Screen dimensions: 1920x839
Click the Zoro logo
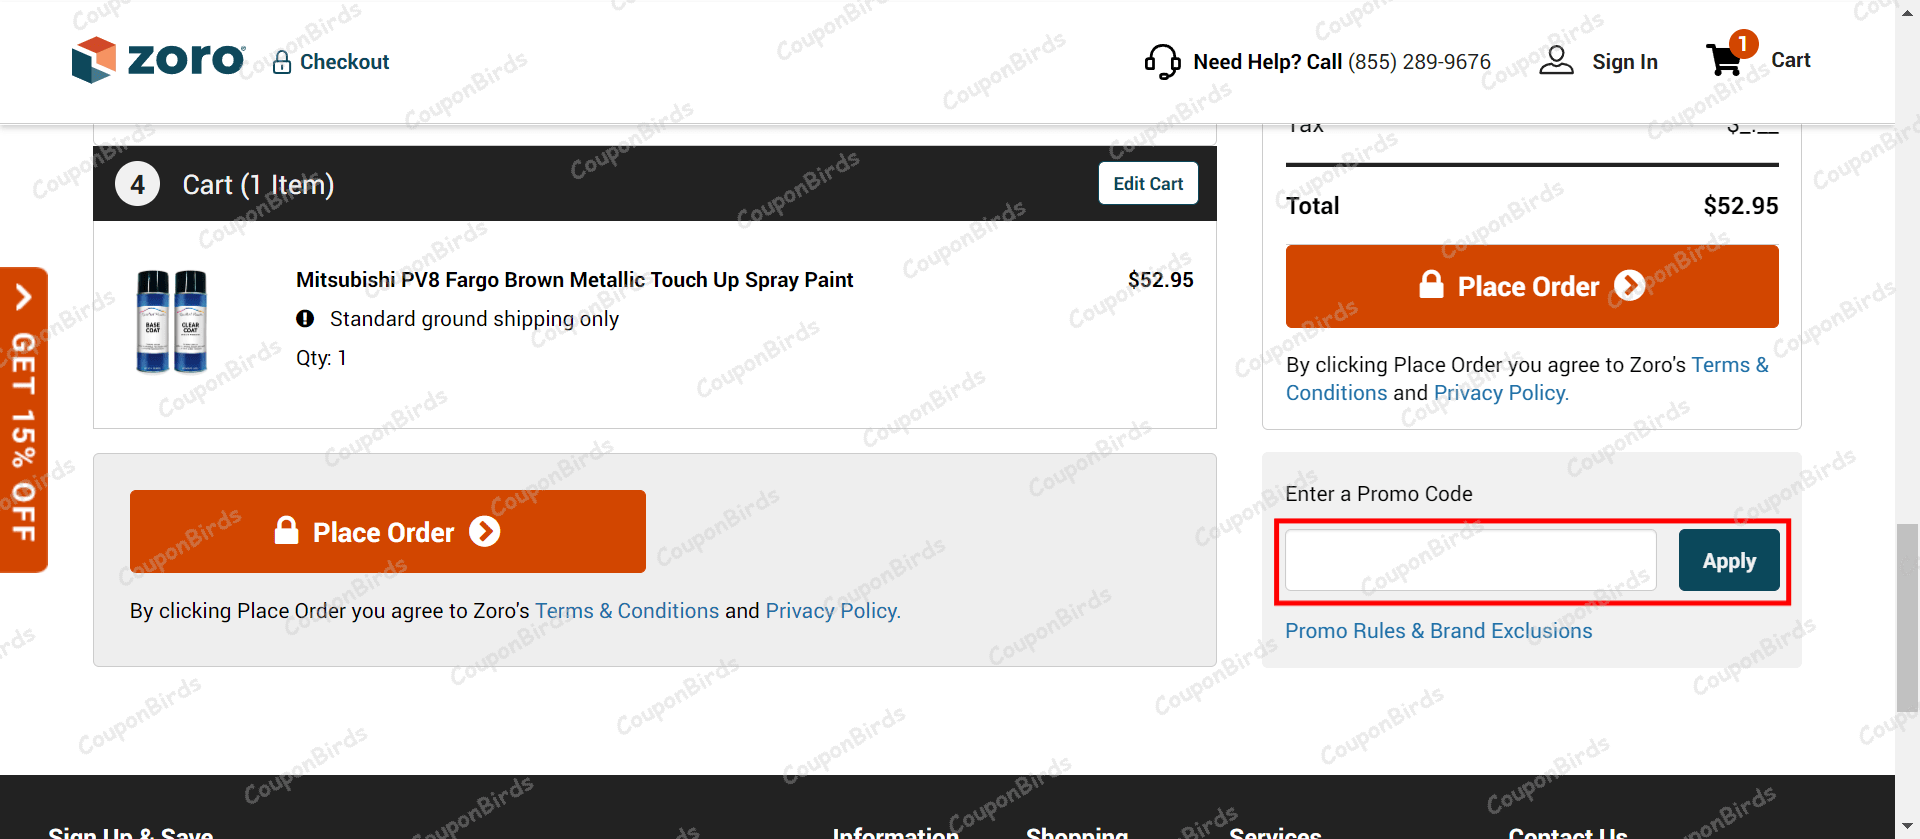coord(158,60)
